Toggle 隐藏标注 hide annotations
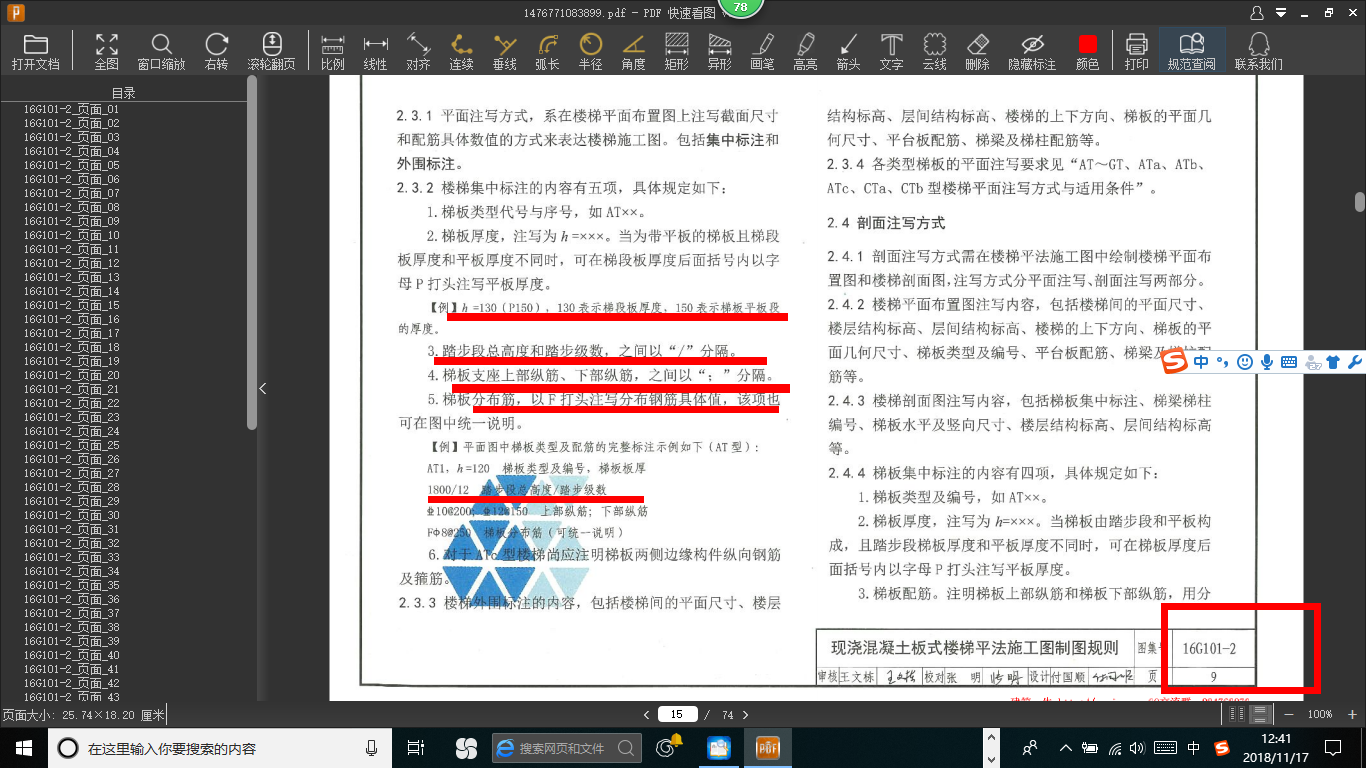The width and height of the screenshot is (1366, 768). [1032, 51]
